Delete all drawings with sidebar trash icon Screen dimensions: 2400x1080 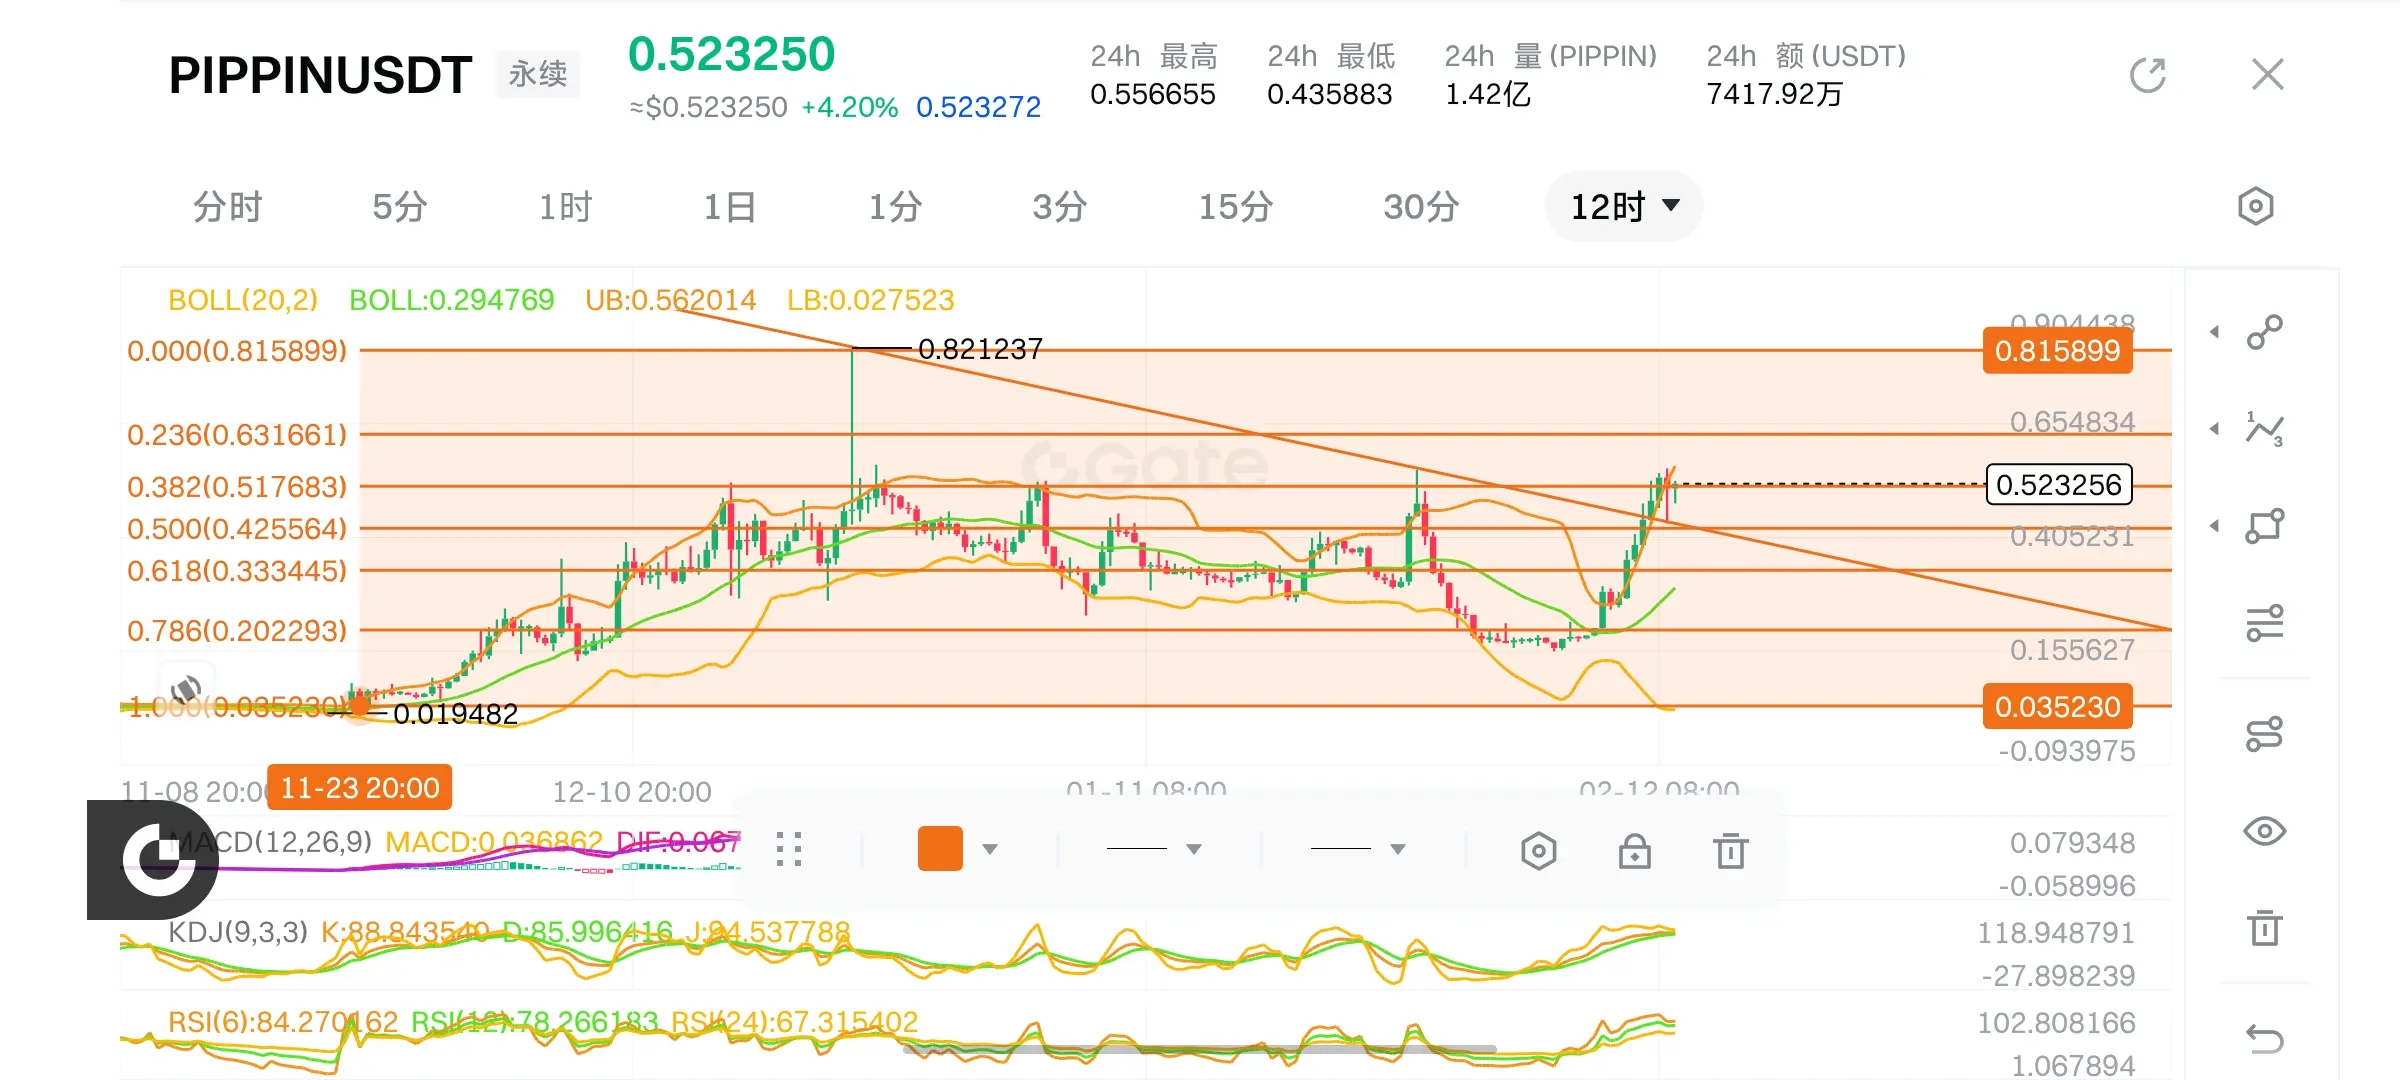[2264, 928]
